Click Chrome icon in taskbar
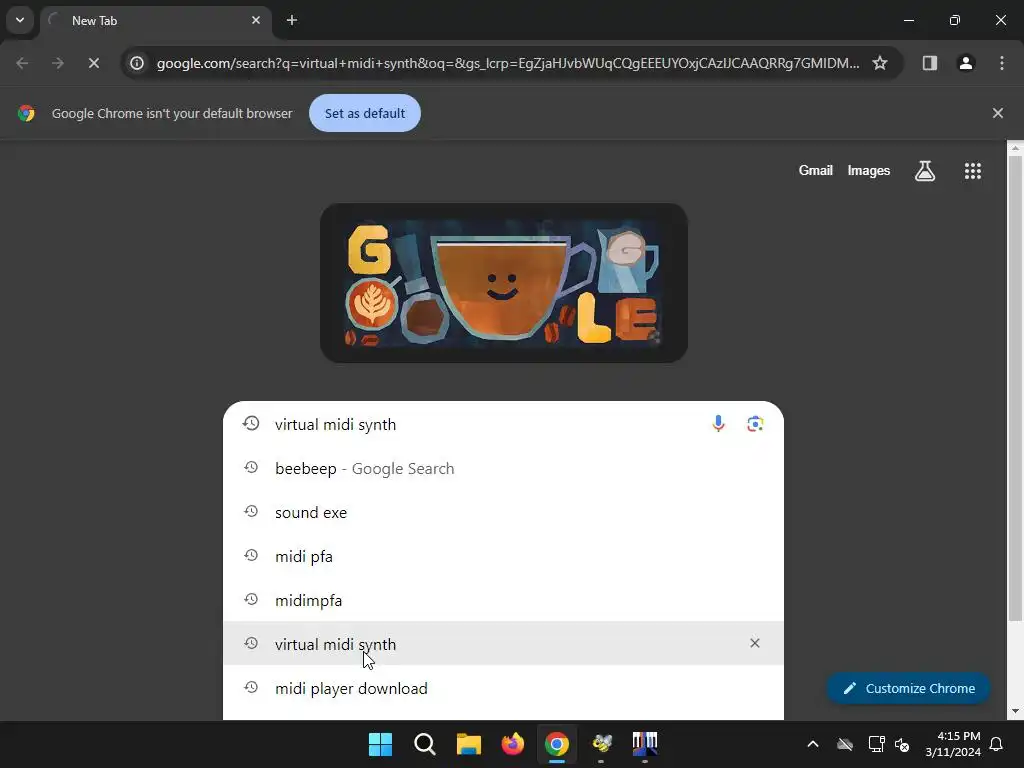1024x768 pixels. tap(556, 744)
